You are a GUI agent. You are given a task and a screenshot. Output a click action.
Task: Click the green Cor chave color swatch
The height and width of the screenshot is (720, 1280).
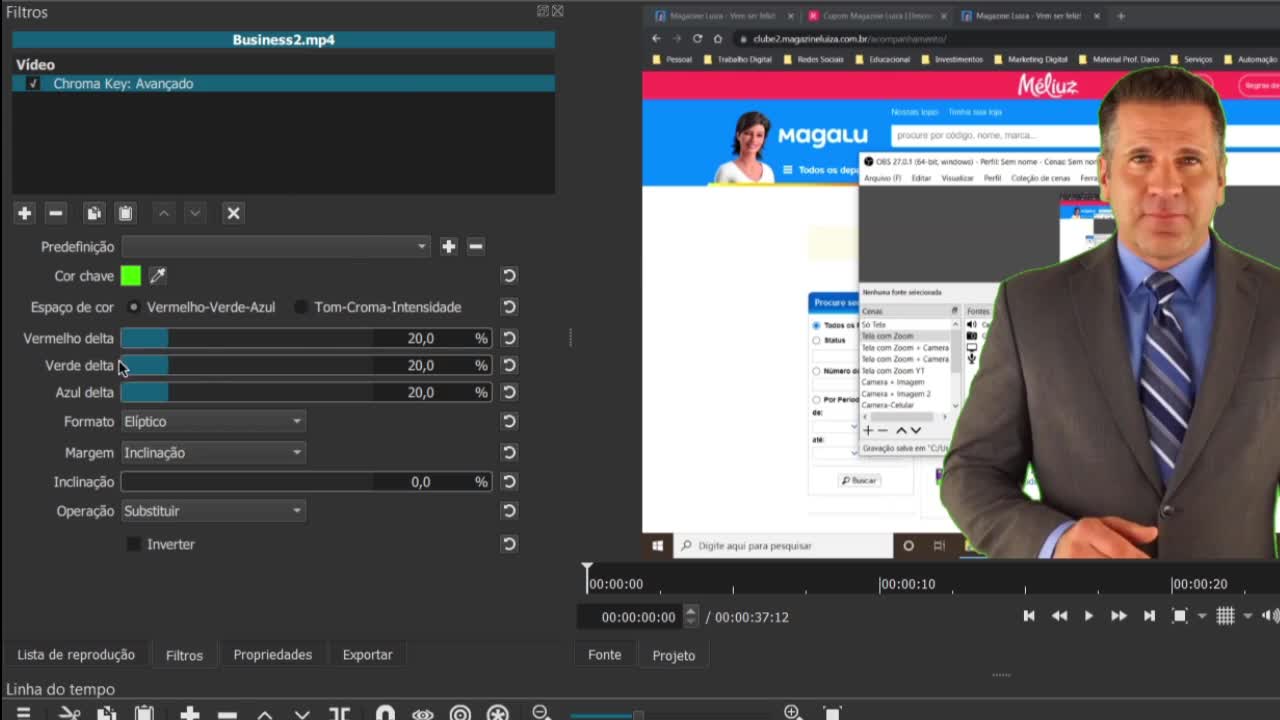[x=131, y=275]
